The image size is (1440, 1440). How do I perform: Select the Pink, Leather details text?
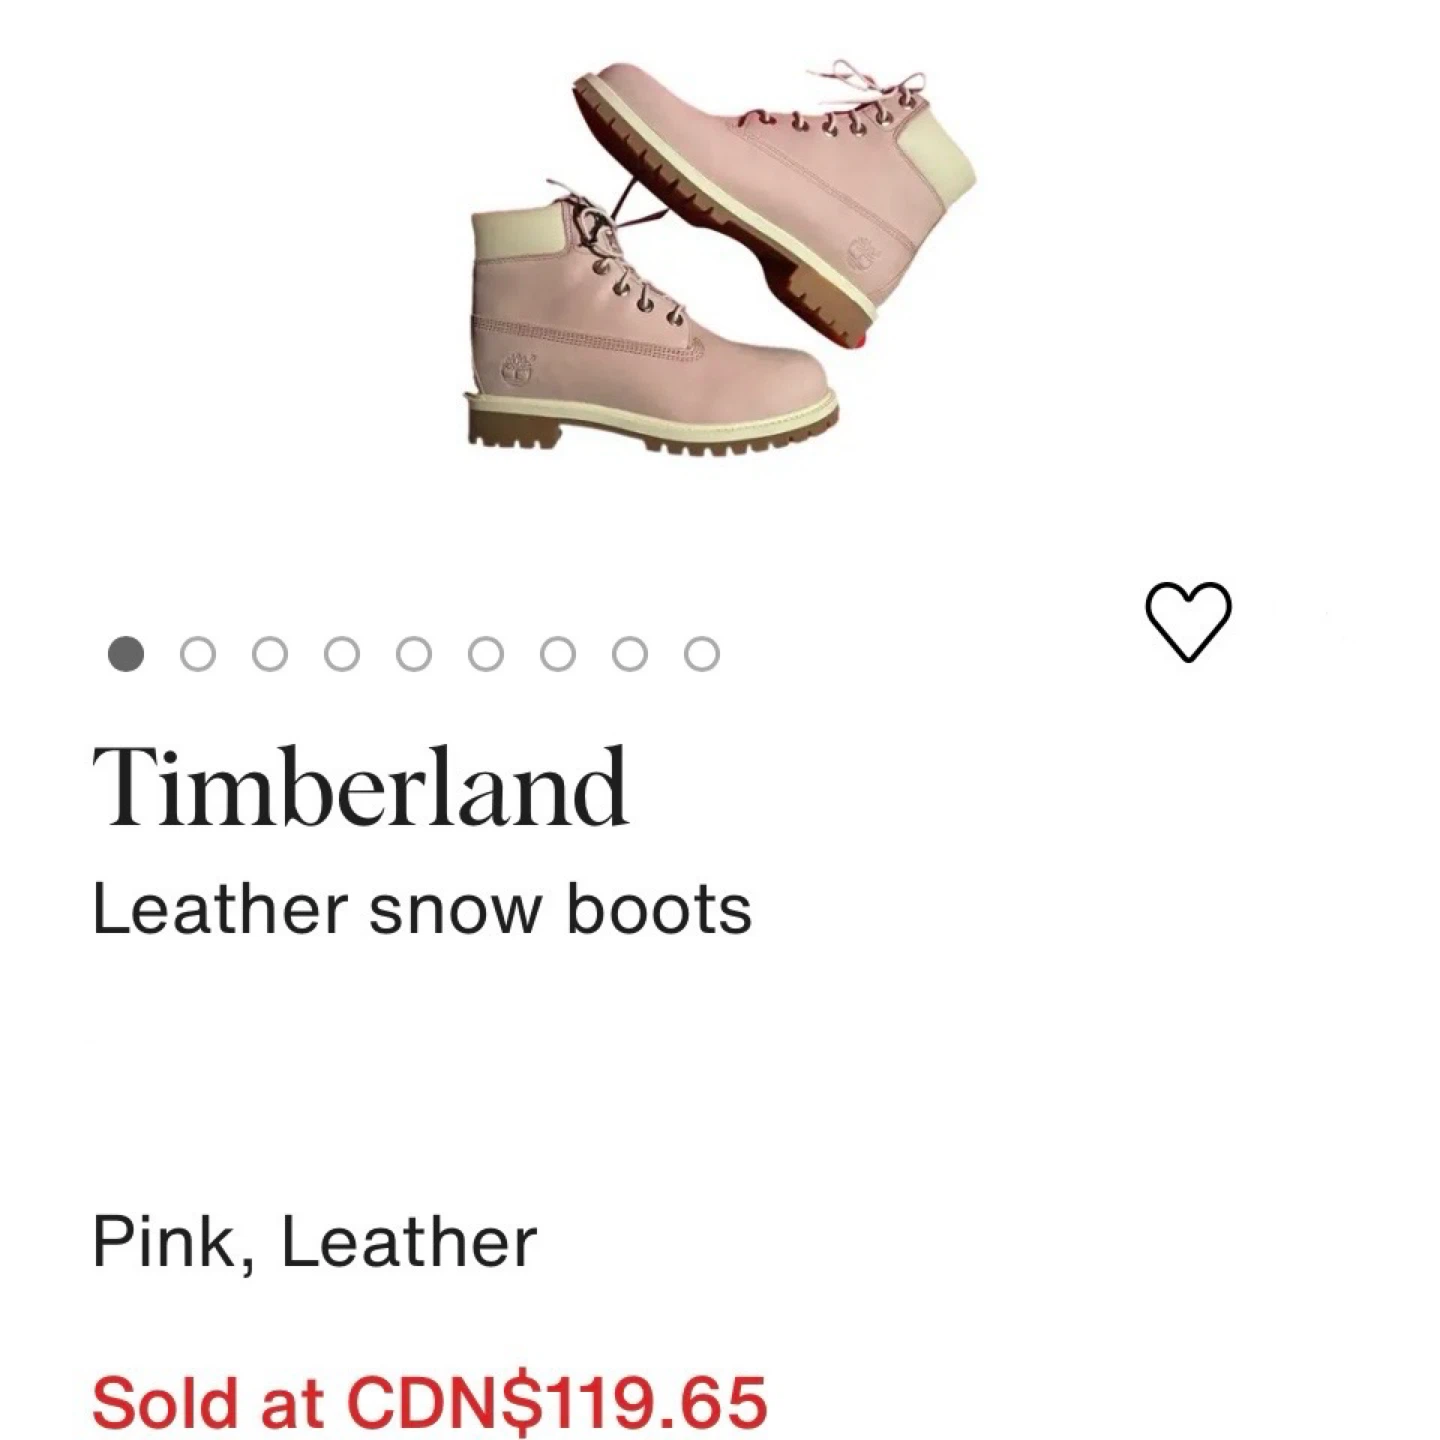314,1242
